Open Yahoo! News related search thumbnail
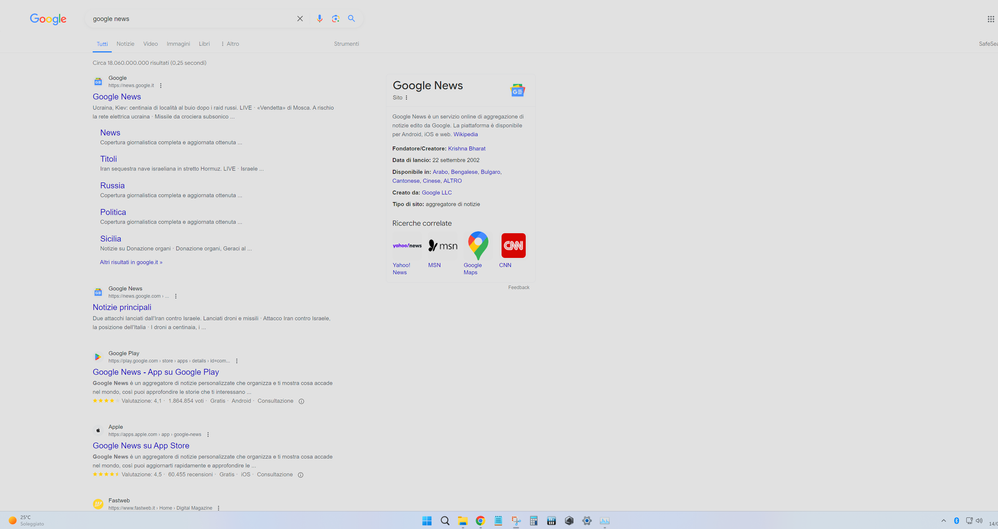This screenshot has height=529, width=998. (407, 246)
